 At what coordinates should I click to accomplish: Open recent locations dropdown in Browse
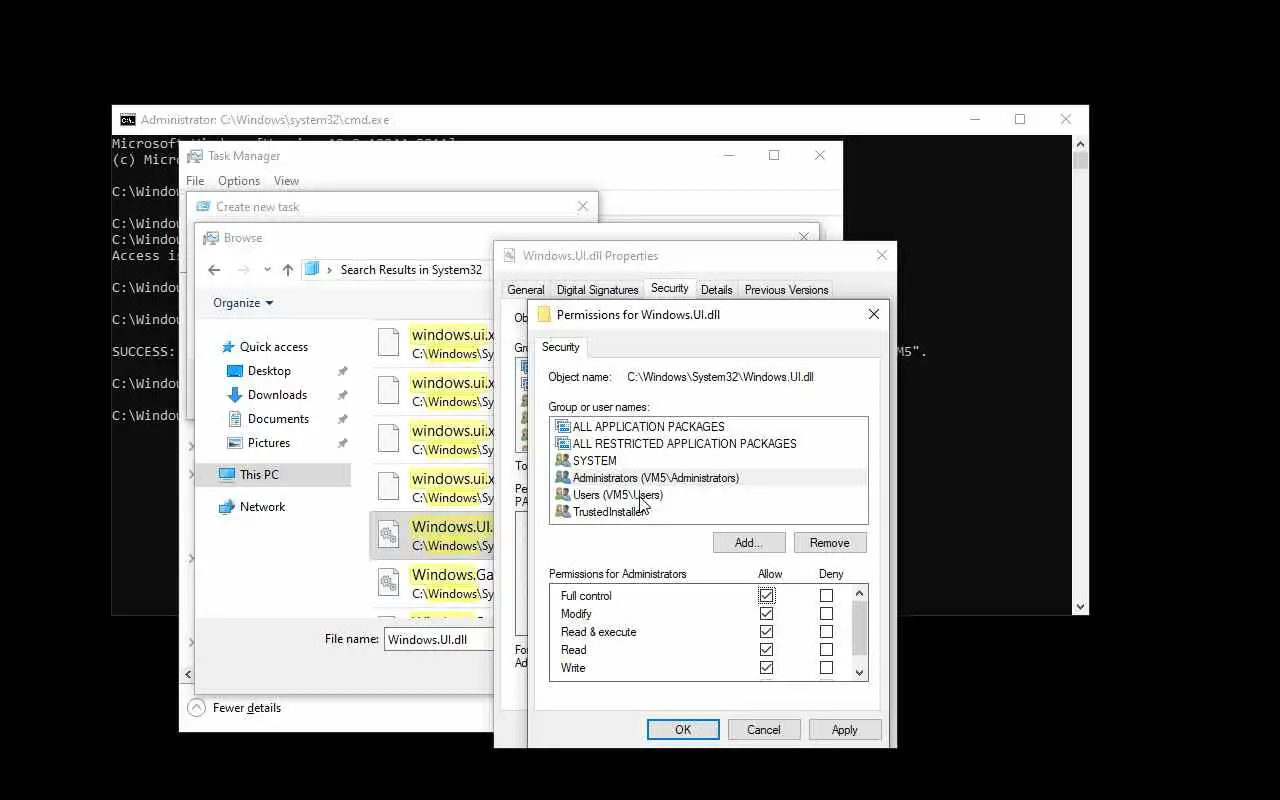[267, 270]
